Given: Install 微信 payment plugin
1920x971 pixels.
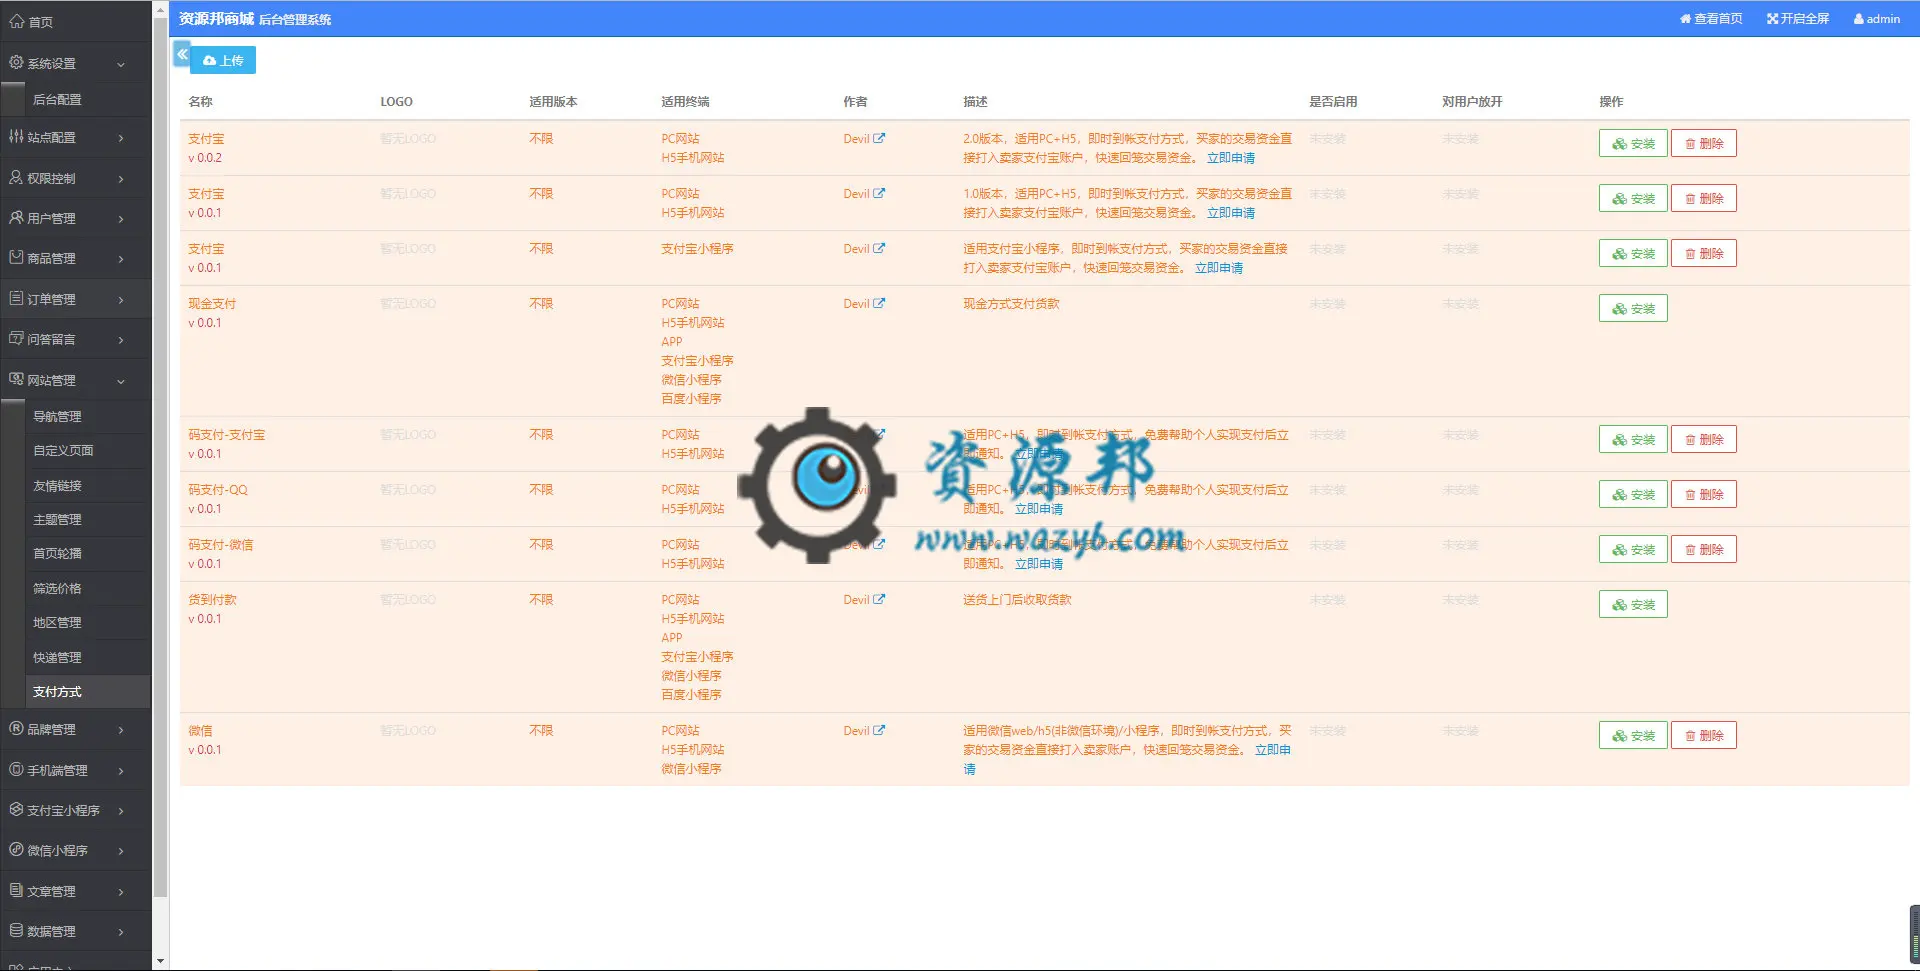Looking at the screenshot, I should 1633,735.
